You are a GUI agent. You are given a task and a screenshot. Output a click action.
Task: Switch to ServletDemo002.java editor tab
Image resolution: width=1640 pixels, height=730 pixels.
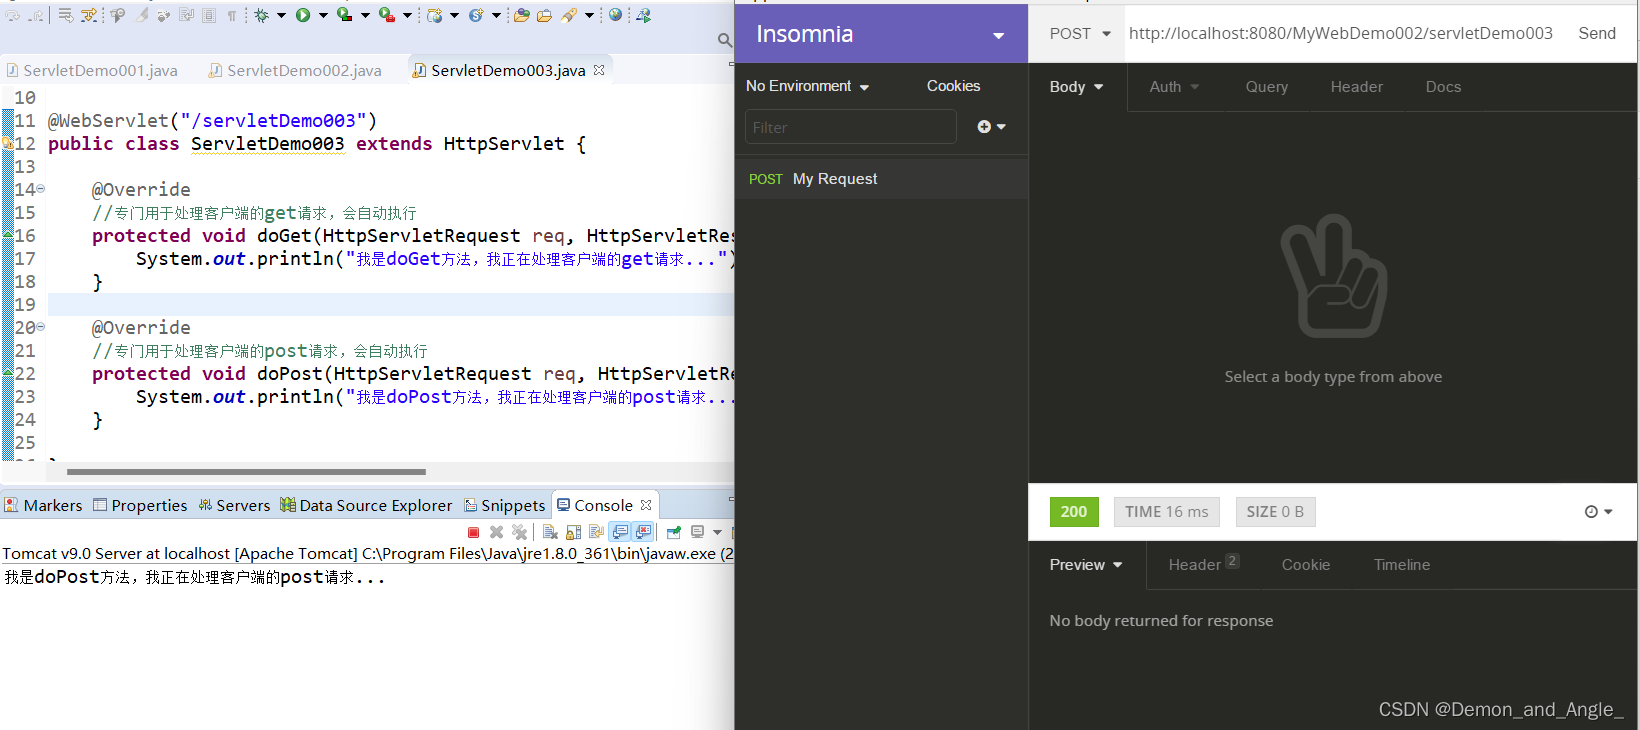tap(296, 70)
